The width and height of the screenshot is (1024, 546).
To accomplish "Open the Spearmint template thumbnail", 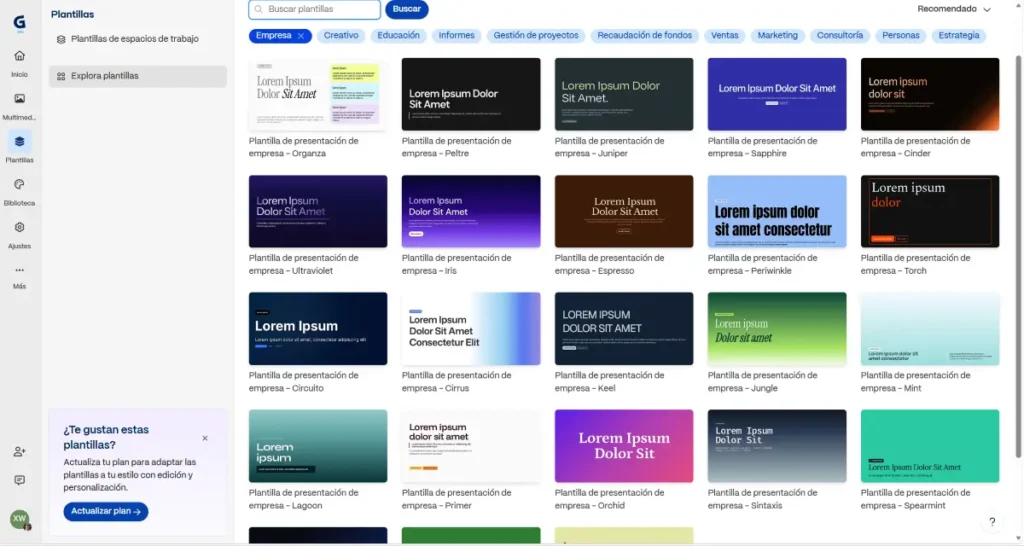I will [930, 446].
